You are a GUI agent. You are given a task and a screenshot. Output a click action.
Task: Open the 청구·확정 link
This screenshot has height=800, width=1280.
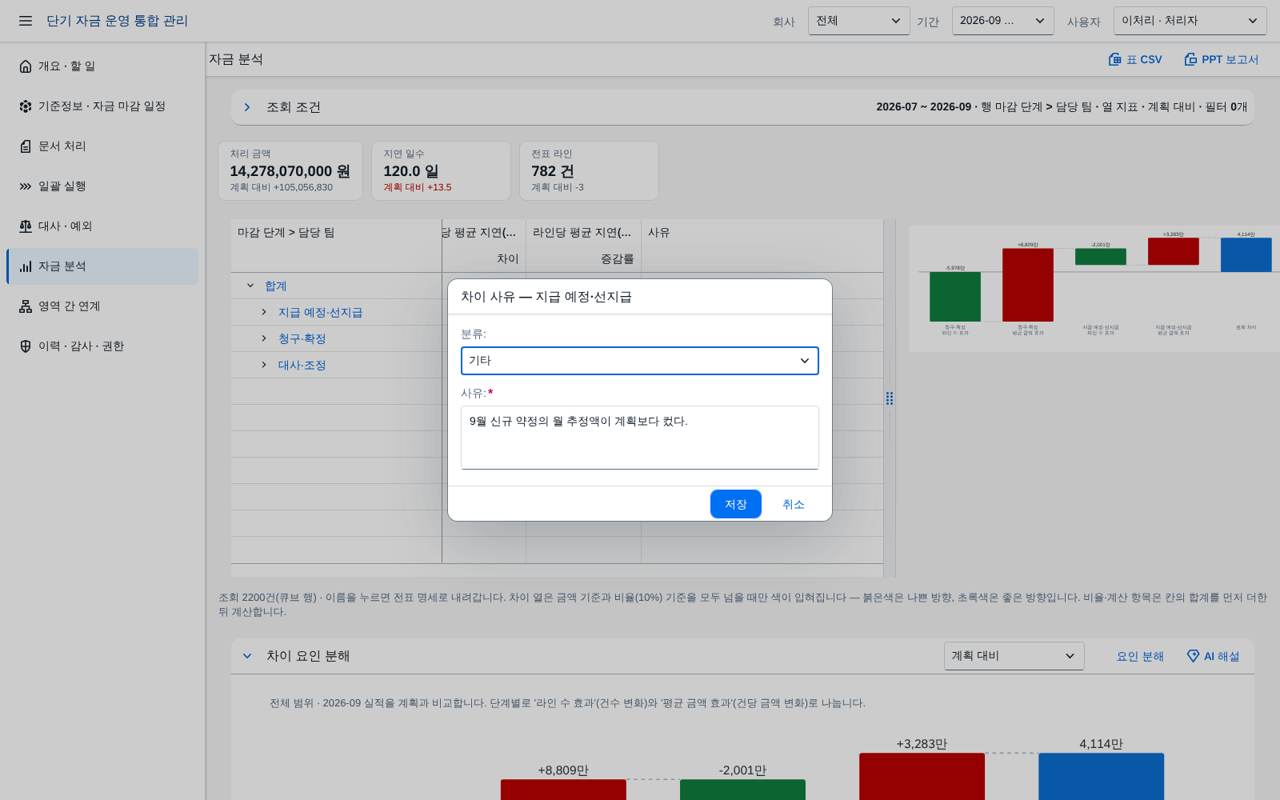[x=302, y=339]
